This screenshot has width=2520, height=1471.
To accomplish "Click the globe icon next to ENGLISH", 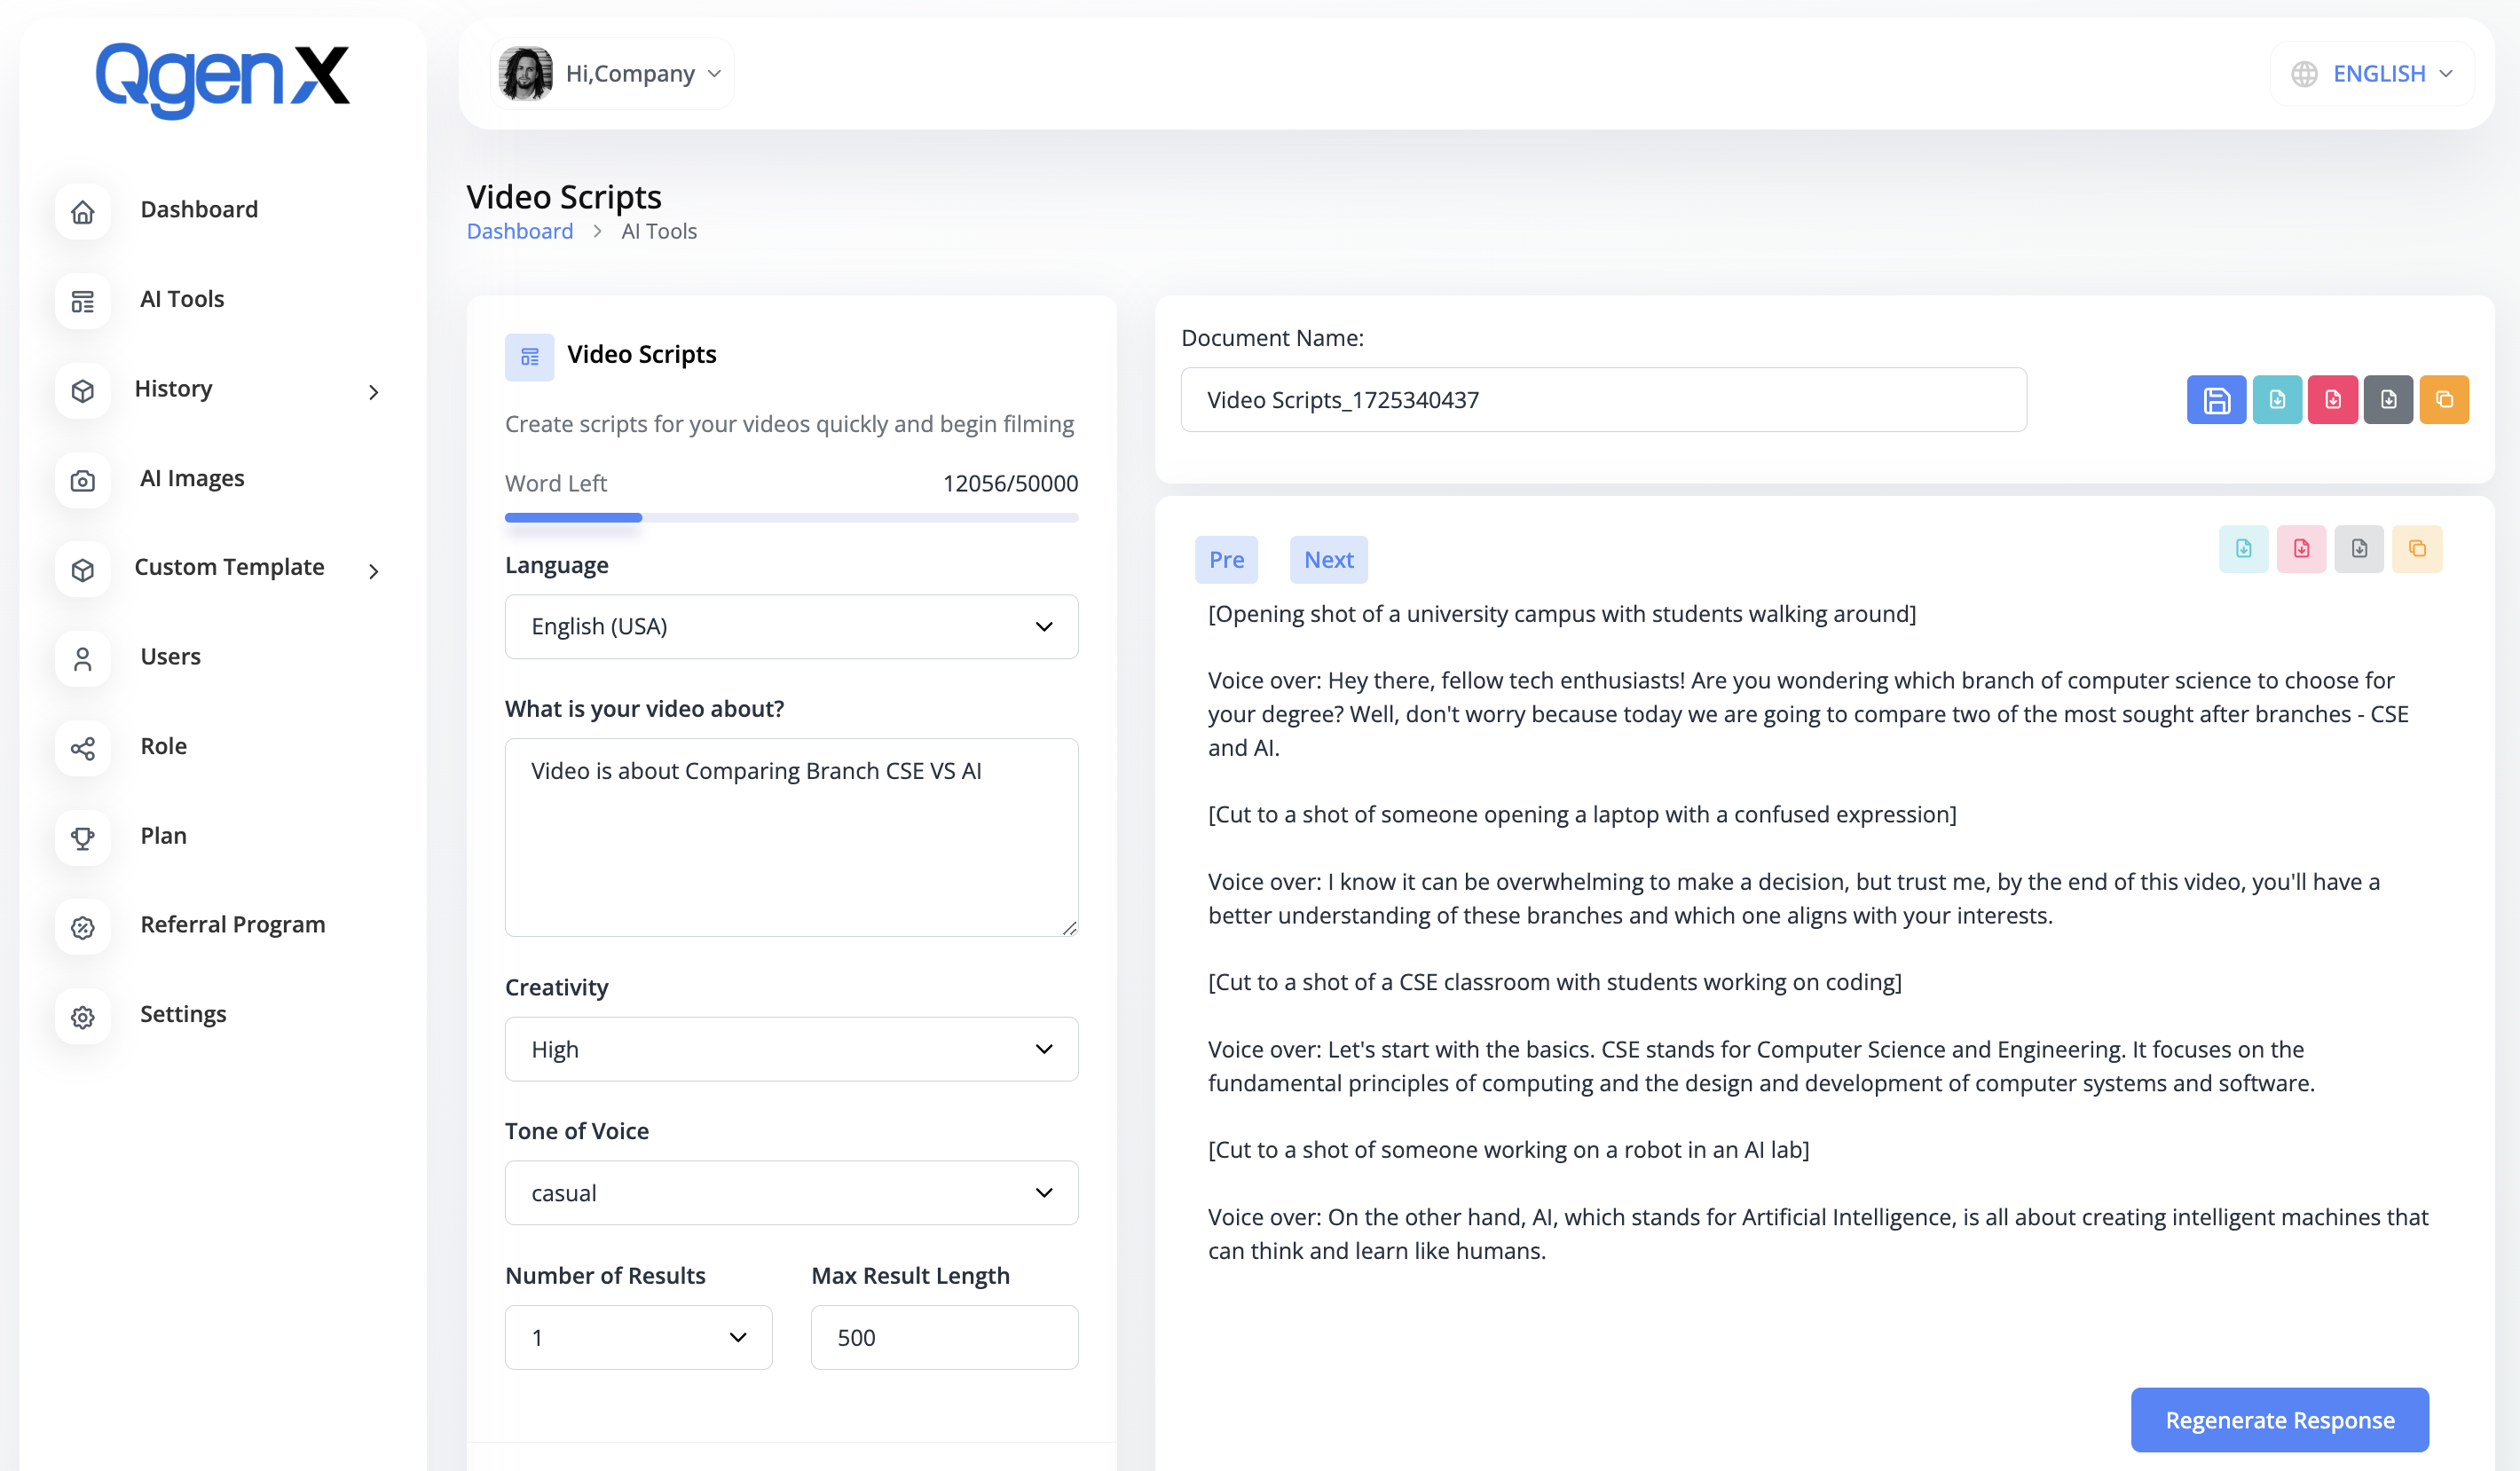I will 2304,74.
